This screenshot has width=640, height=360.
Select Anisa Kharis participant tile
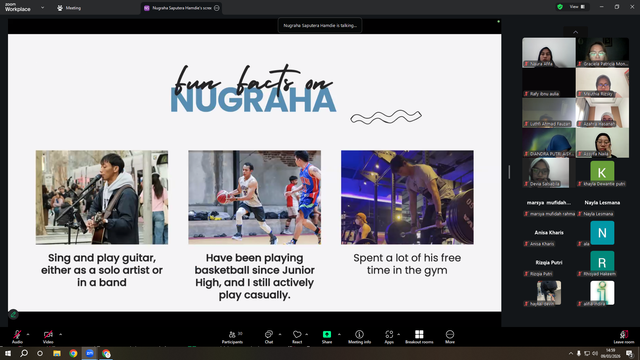(x=549, y=233)
